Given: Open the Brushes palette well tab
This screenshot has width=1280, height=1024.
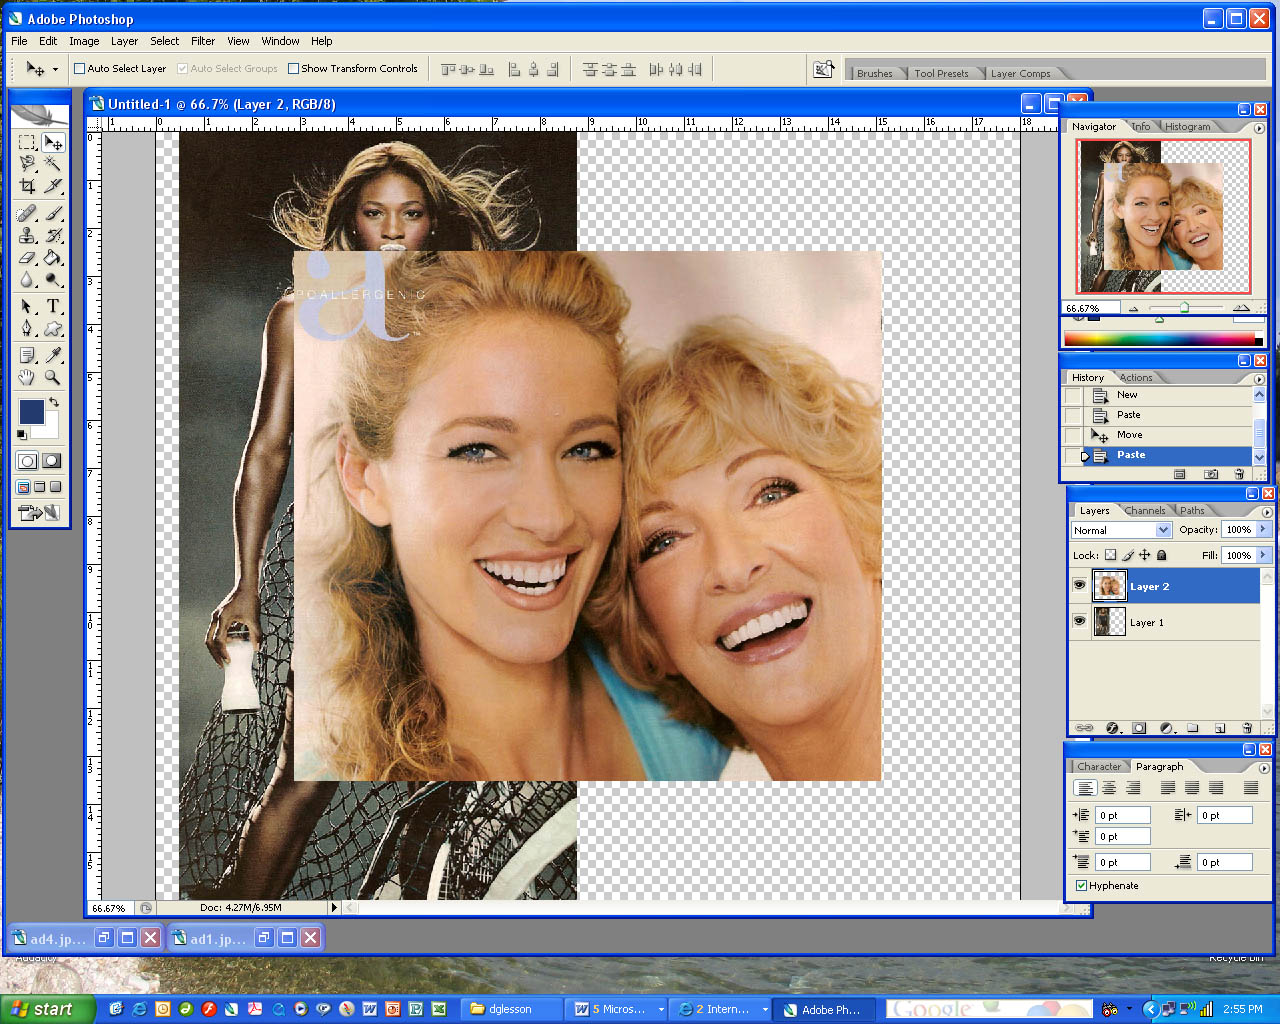Looking at the screenshot, I should pyautogui.click(x=875, y=73).
